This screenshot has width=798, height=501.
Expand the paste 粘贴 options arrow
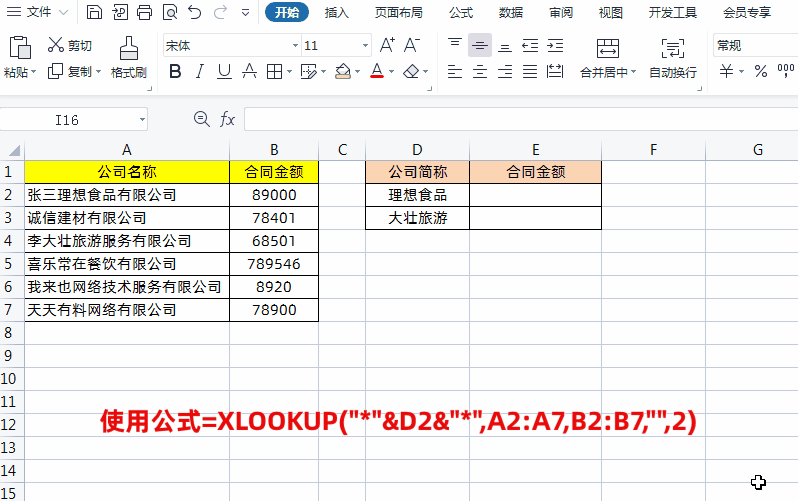(34, 72)
